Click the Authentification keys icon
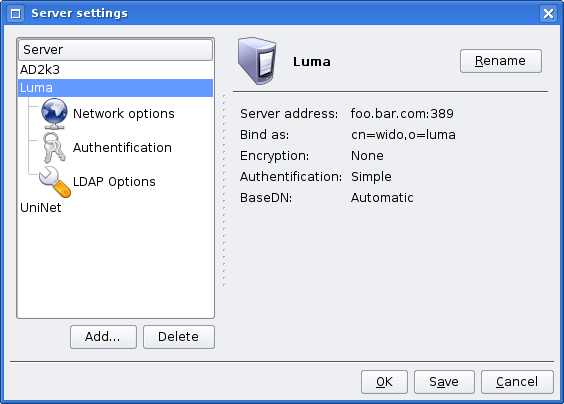This screenshot has width=564, height=404. [x=54, y=147]
